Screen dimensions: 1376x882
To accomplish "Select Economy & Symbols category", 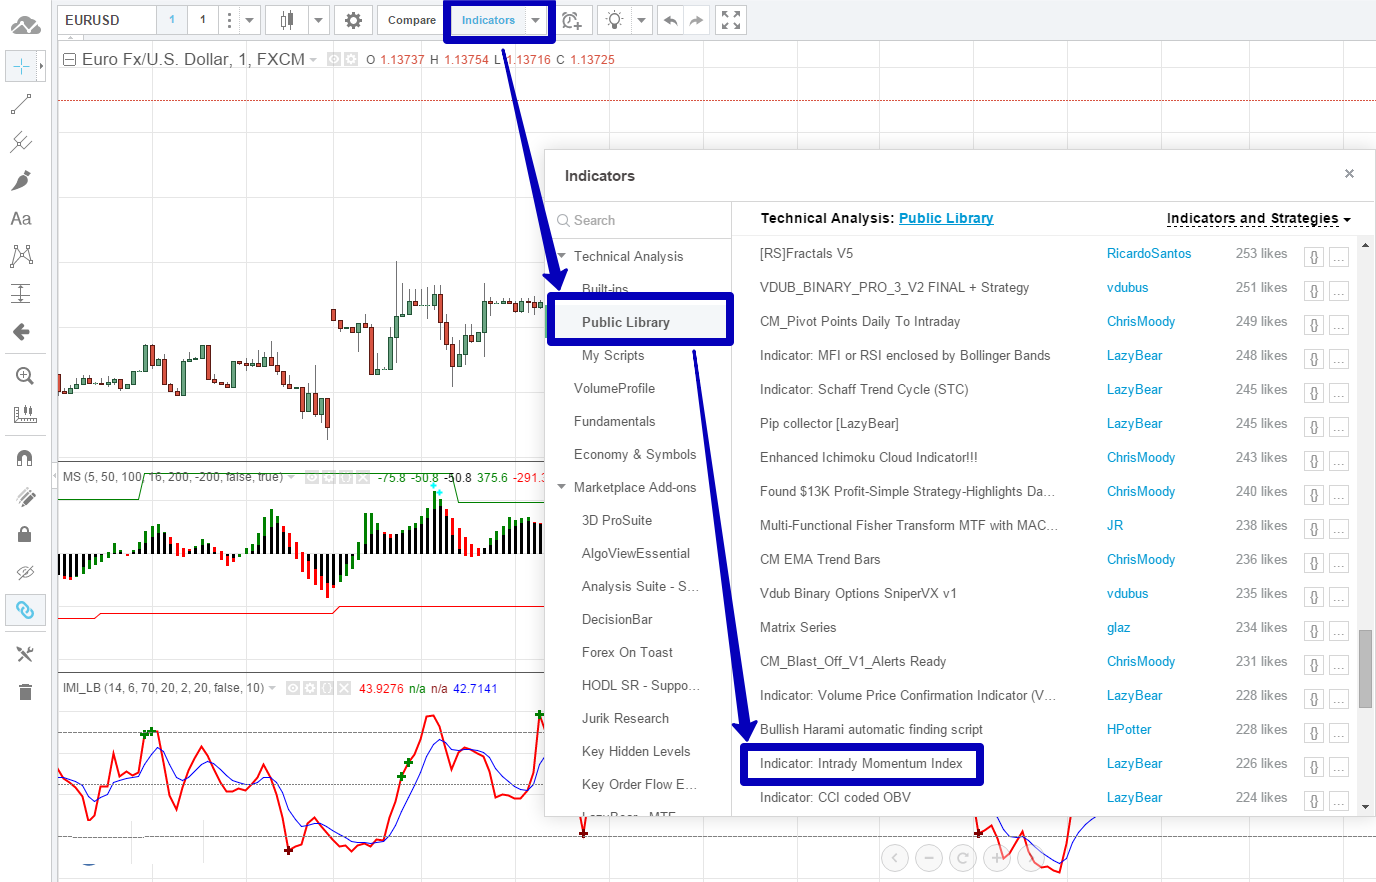I will 635,454.
